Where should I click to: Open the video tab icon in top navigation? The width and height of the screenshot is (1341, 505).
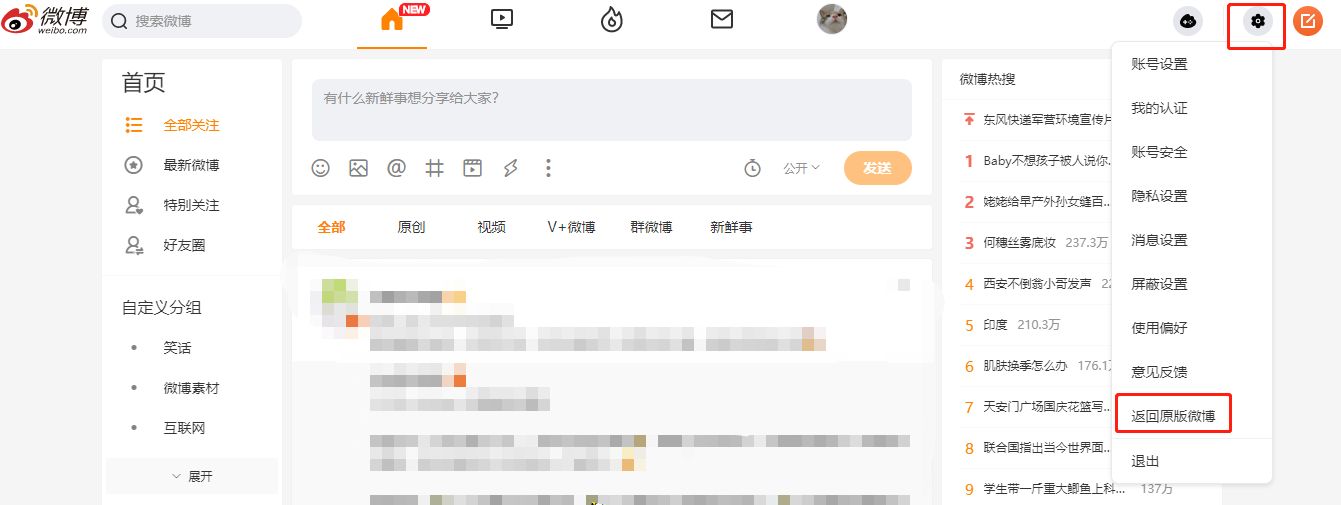coord(502,19)
